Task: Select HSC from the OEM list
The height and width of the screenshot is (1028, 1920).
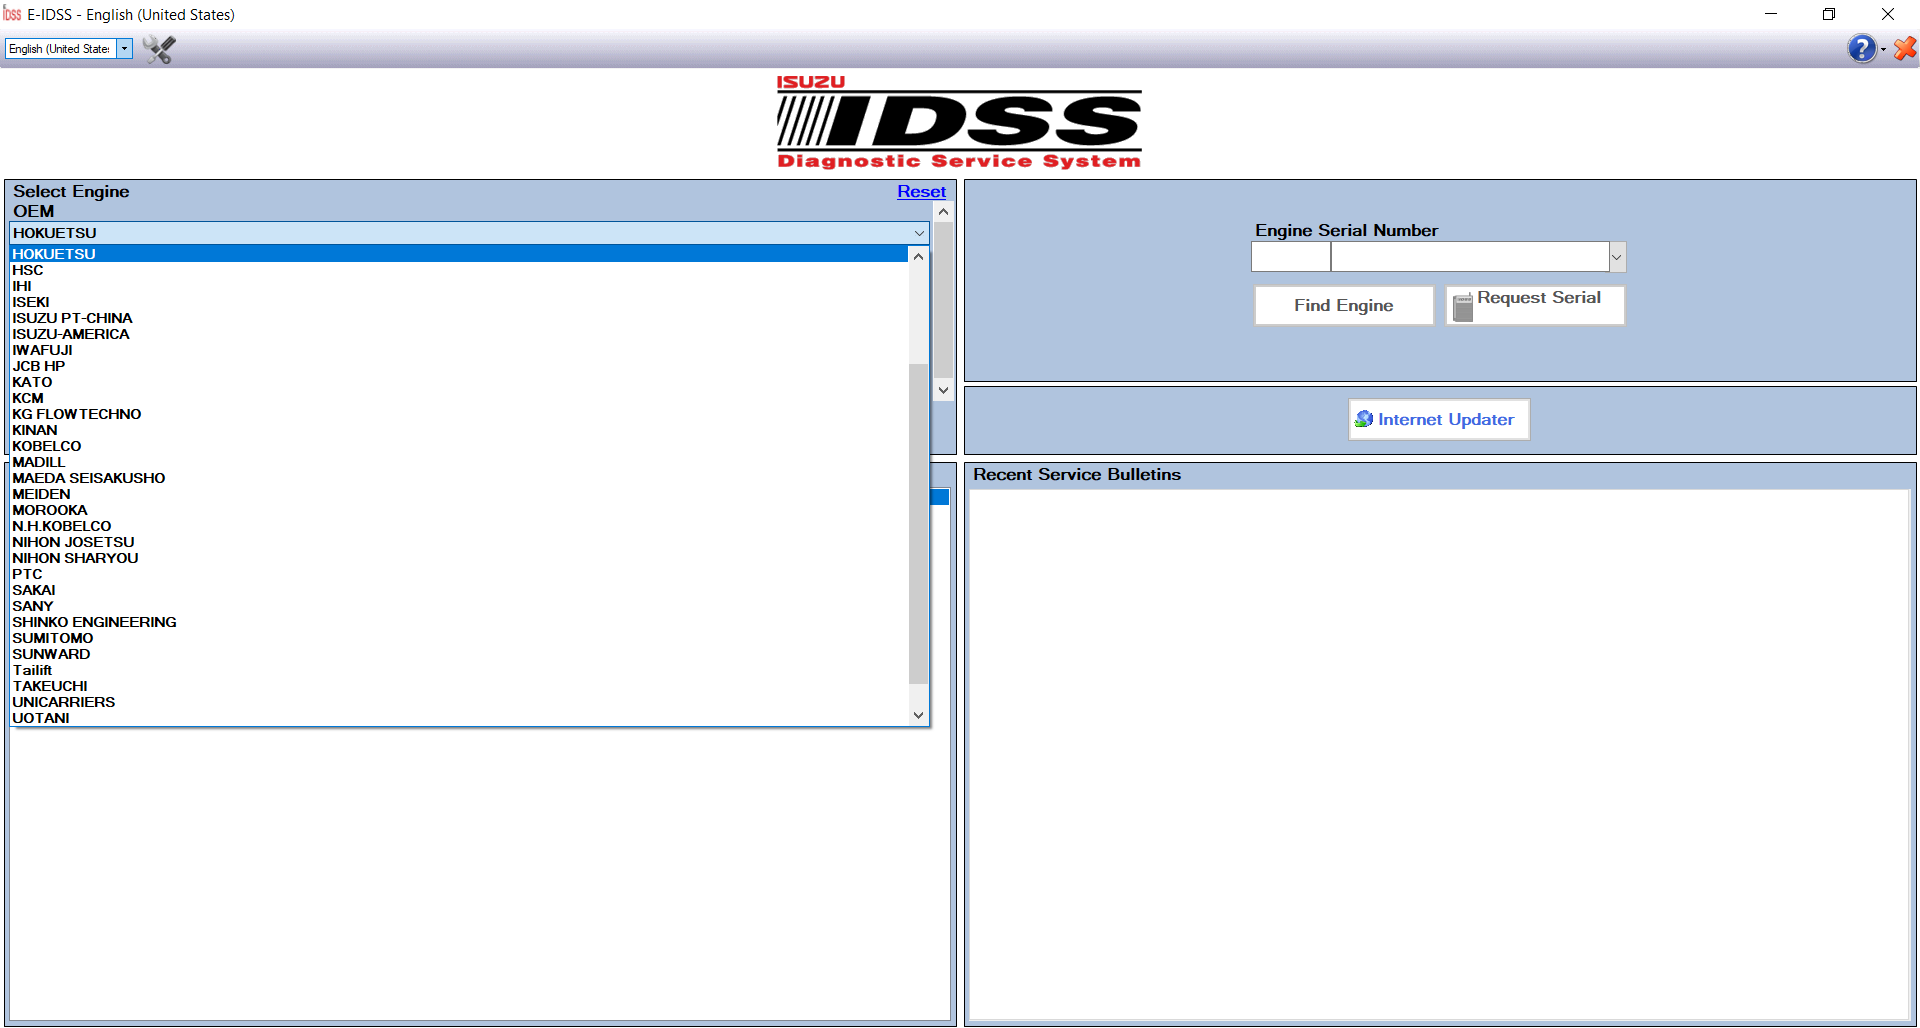Action: coord(459,270)
